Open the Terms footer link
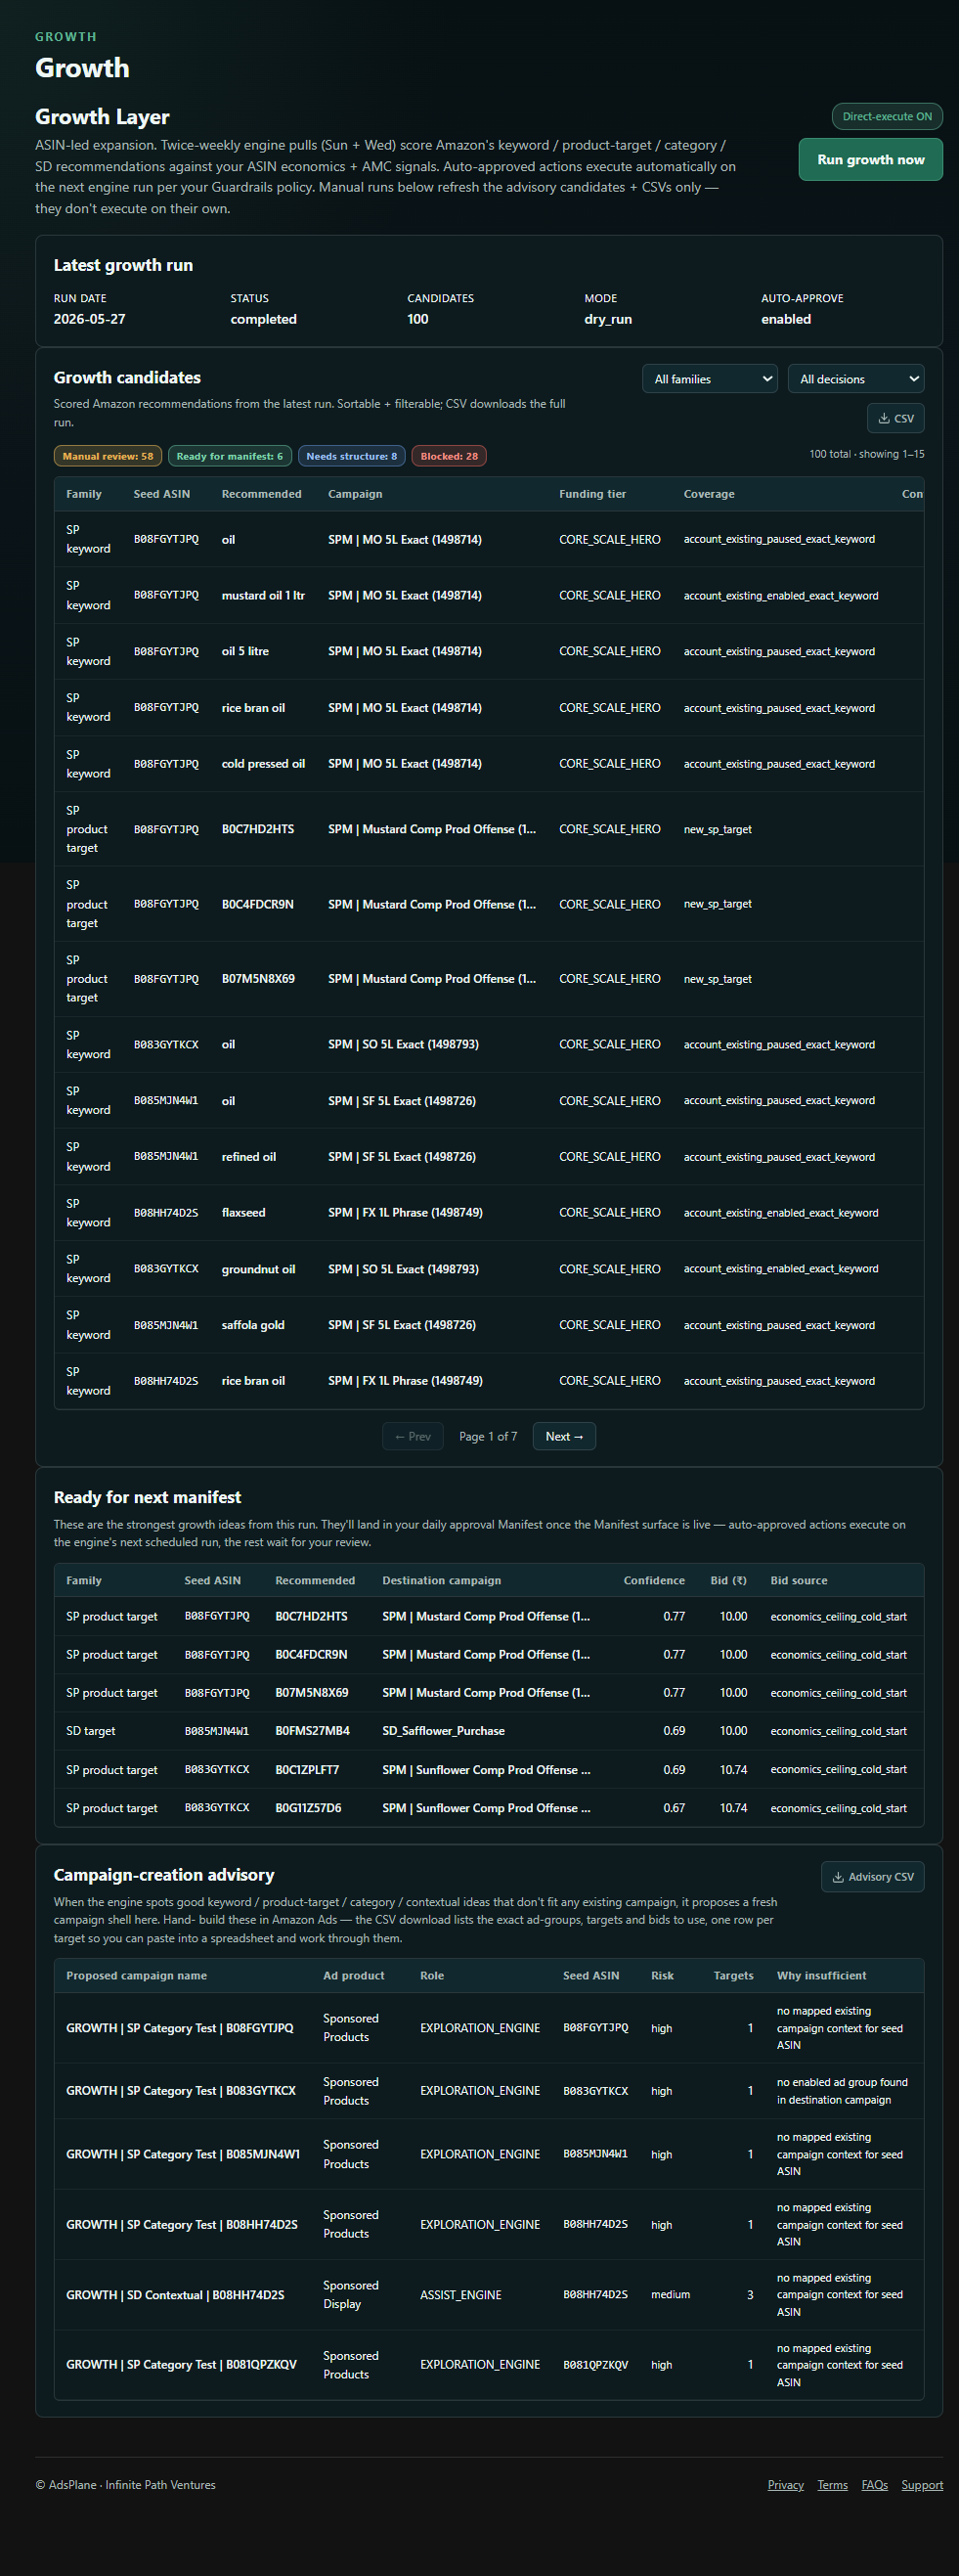Screen dimensions: 959x2576 click(832, 2485)
